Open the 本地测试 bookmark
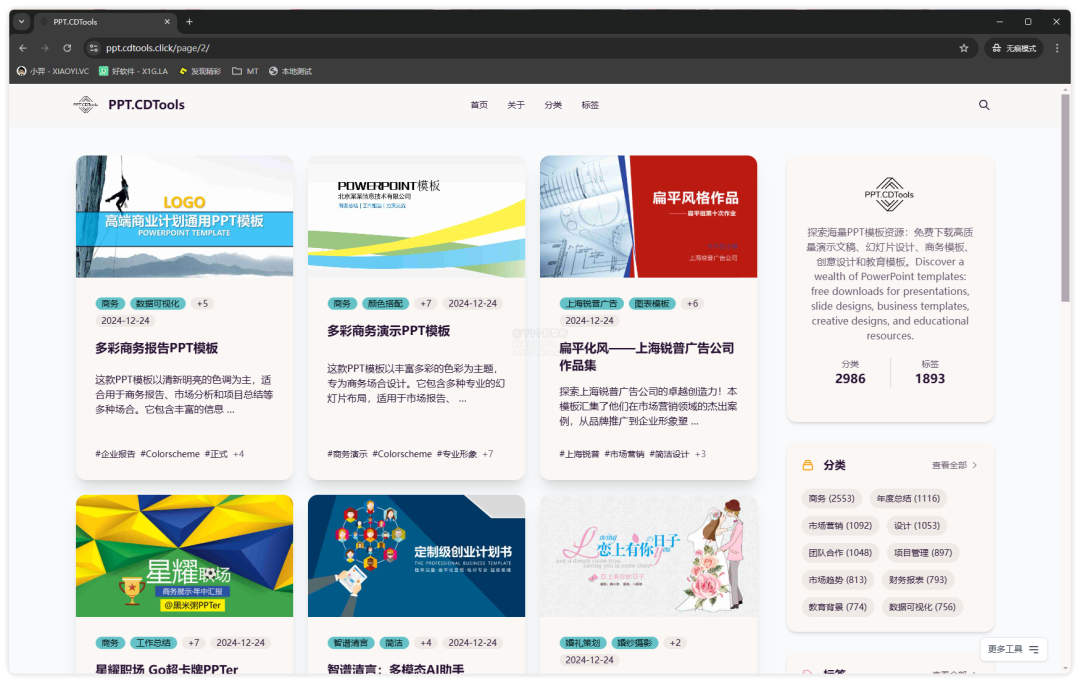 [290, 71]
